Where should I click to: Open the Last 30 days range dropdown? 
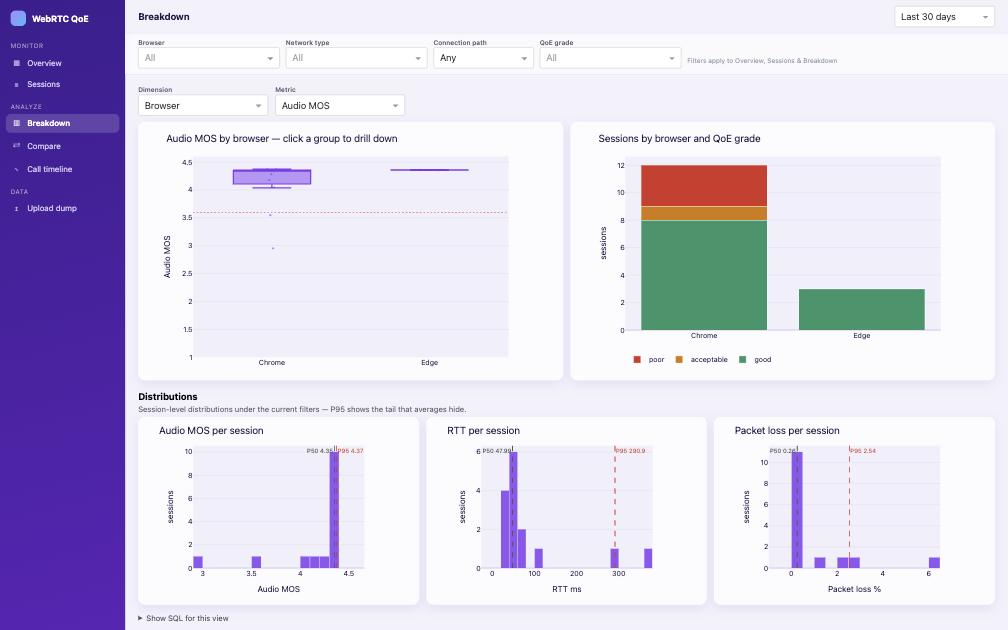(x=944, y=17)
